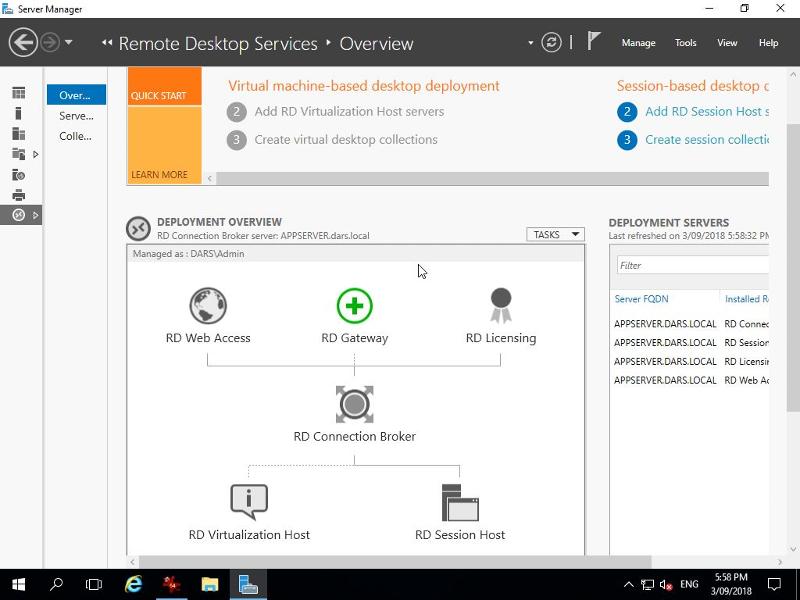Viewport: 800px width, 600px height.
Task: Select the RD Connection Broker server row
Action: tap(691, 324)
